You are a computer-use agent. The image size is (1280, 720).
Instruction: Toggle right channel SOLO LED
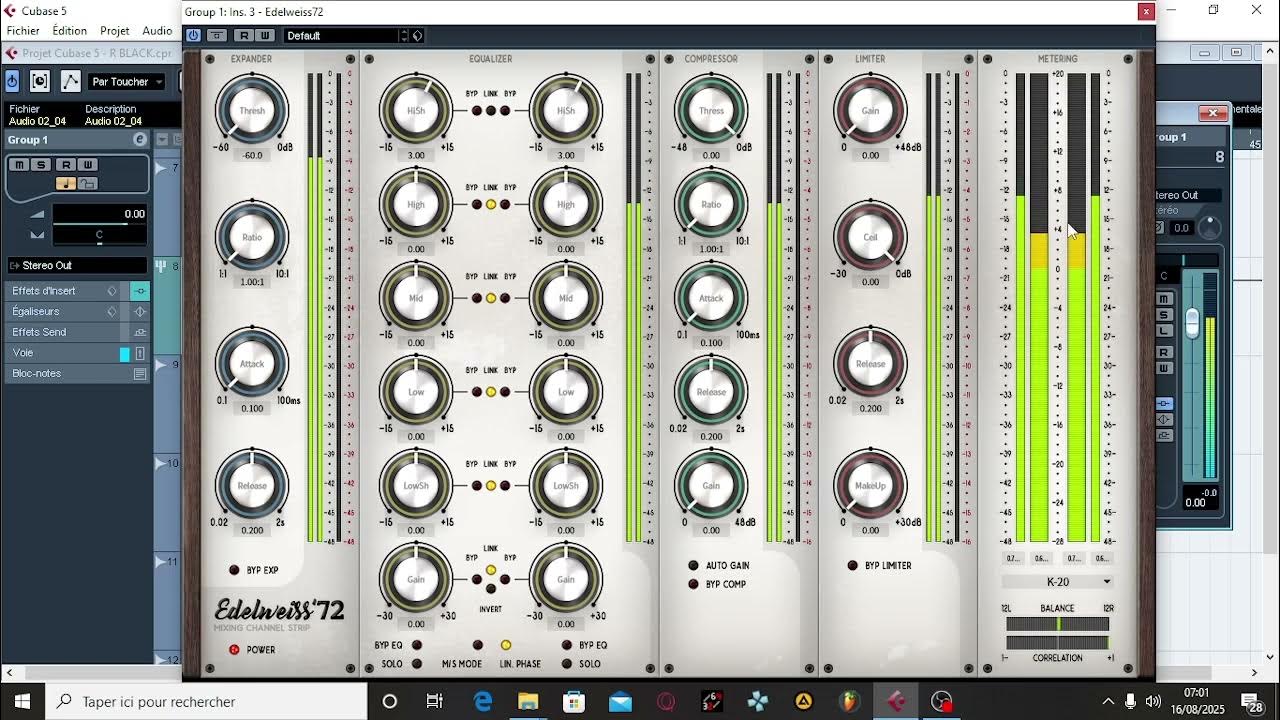click(x=567, y=664)
